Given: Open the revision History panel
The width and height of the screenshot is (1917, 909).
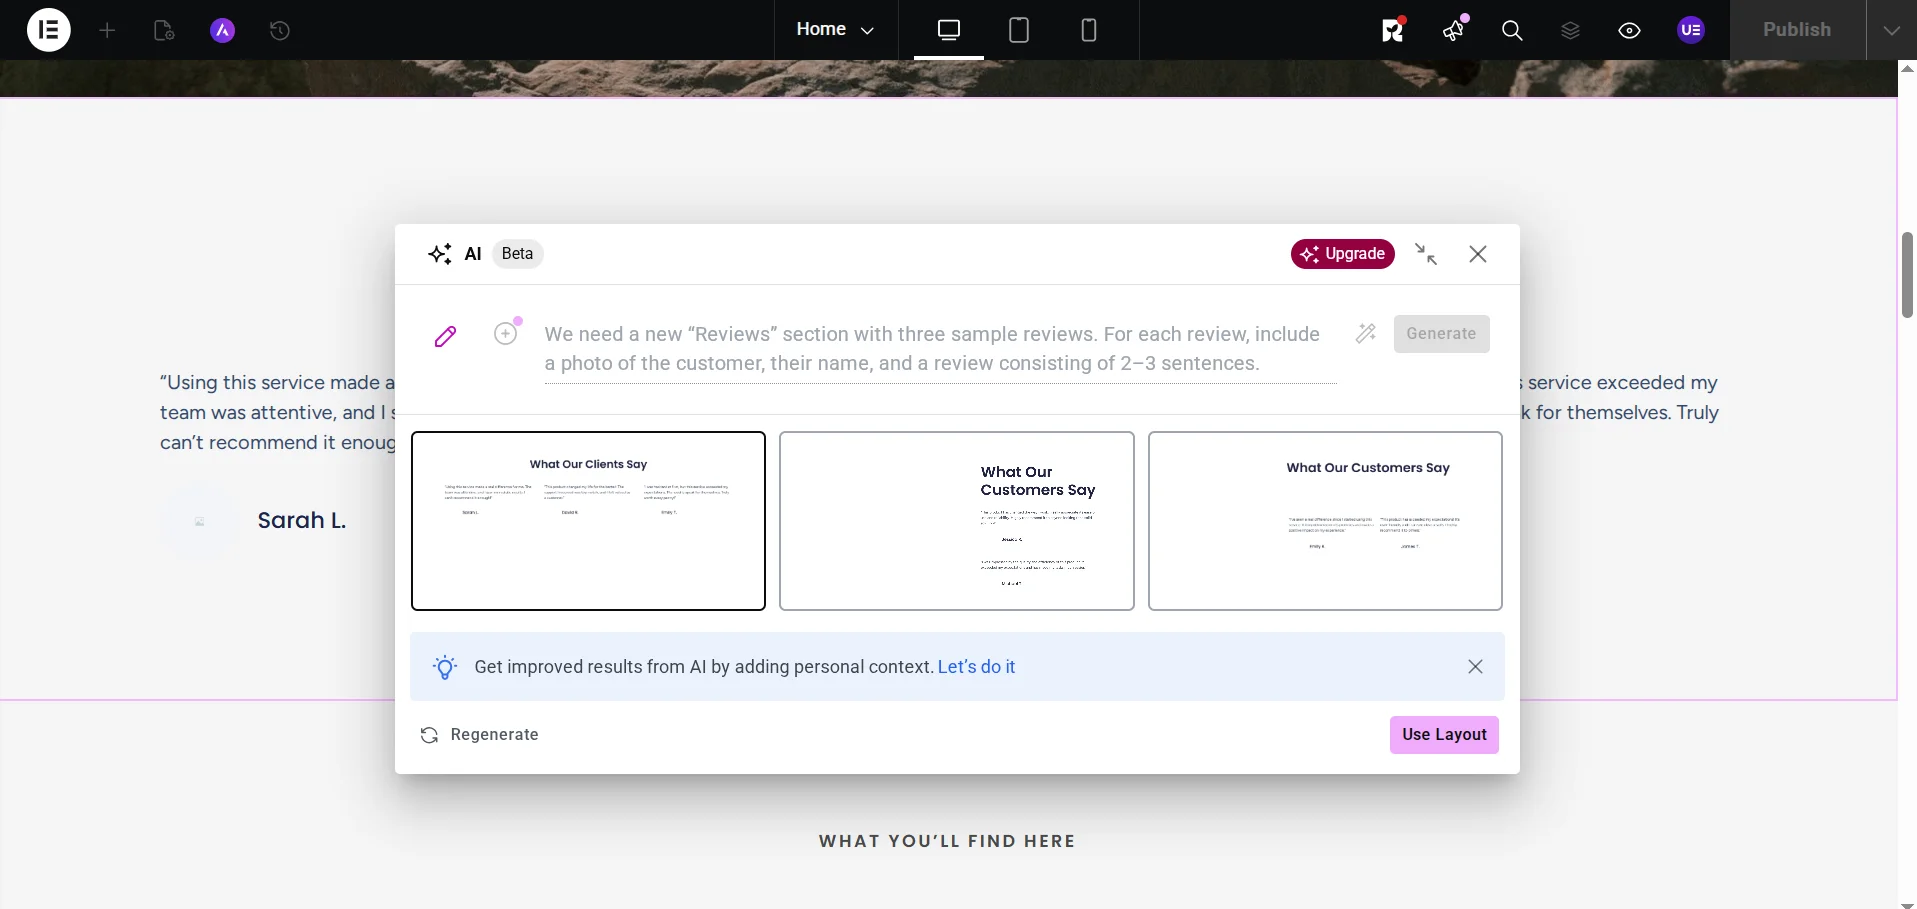Looking at the screenshot, I should click(x=279, y=30).
